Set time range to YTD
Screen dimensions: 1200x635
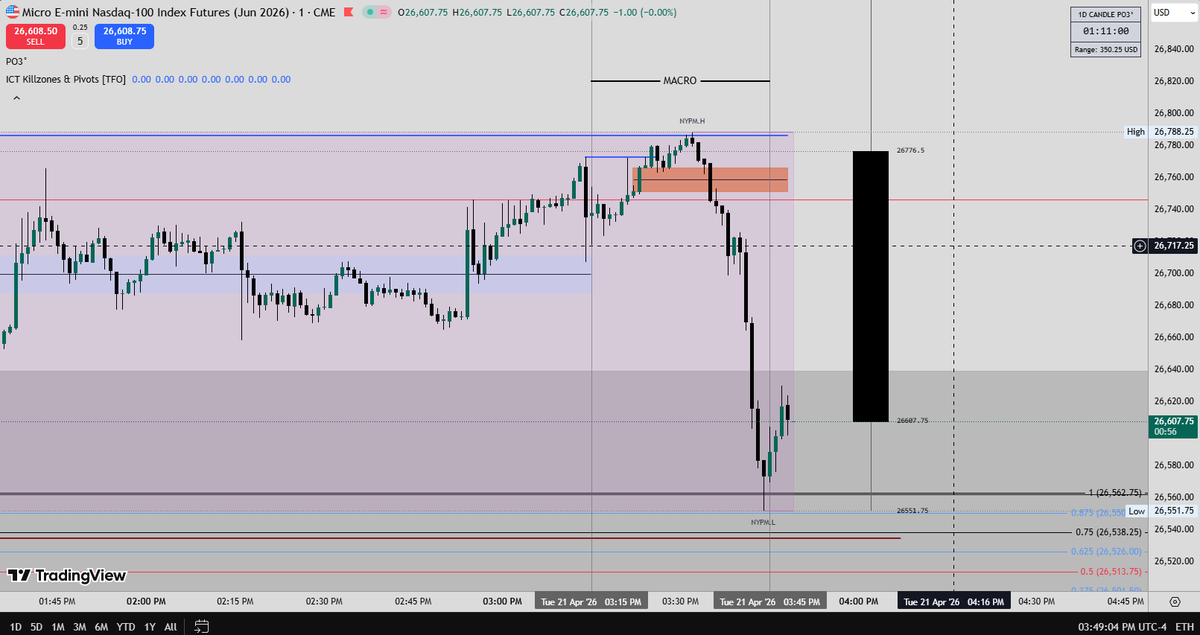[x=125, y=626]
